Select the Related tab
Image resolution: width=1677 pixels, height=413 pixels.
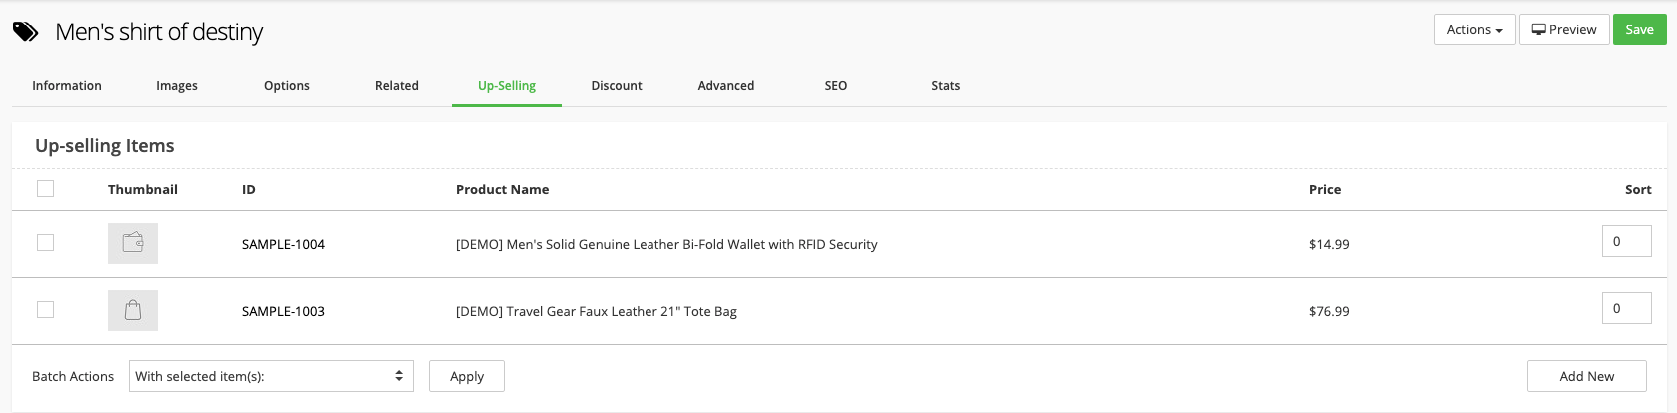(x=397, y=86)
